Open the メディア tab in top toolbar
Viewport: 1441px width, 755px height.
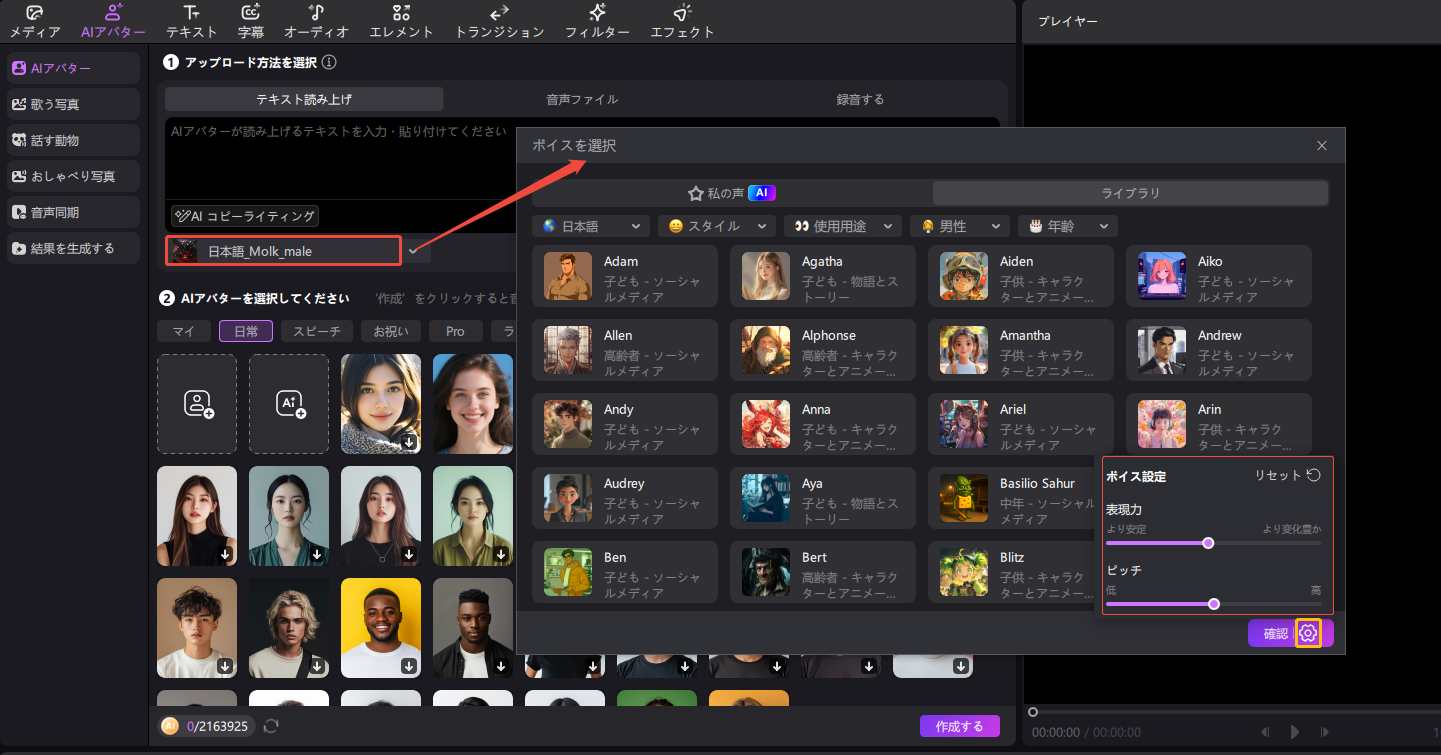(x=35, y=21)
